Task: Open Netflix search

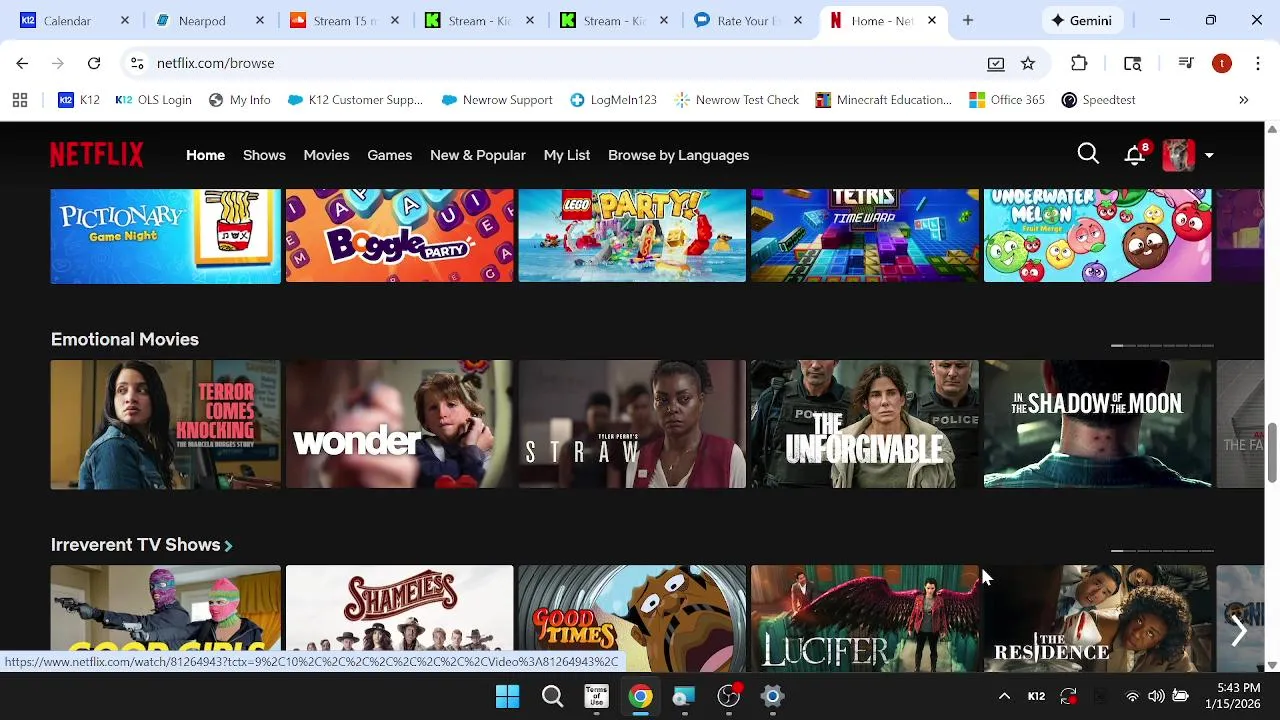Action: point(1088,154)
